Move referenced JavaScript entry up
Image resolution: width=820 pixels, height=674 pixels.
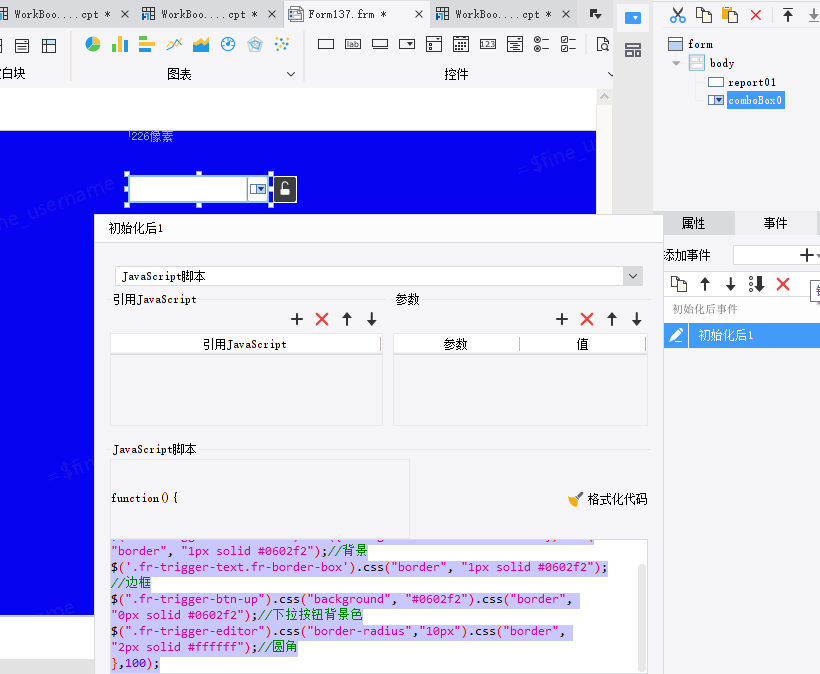pos(347,319)
